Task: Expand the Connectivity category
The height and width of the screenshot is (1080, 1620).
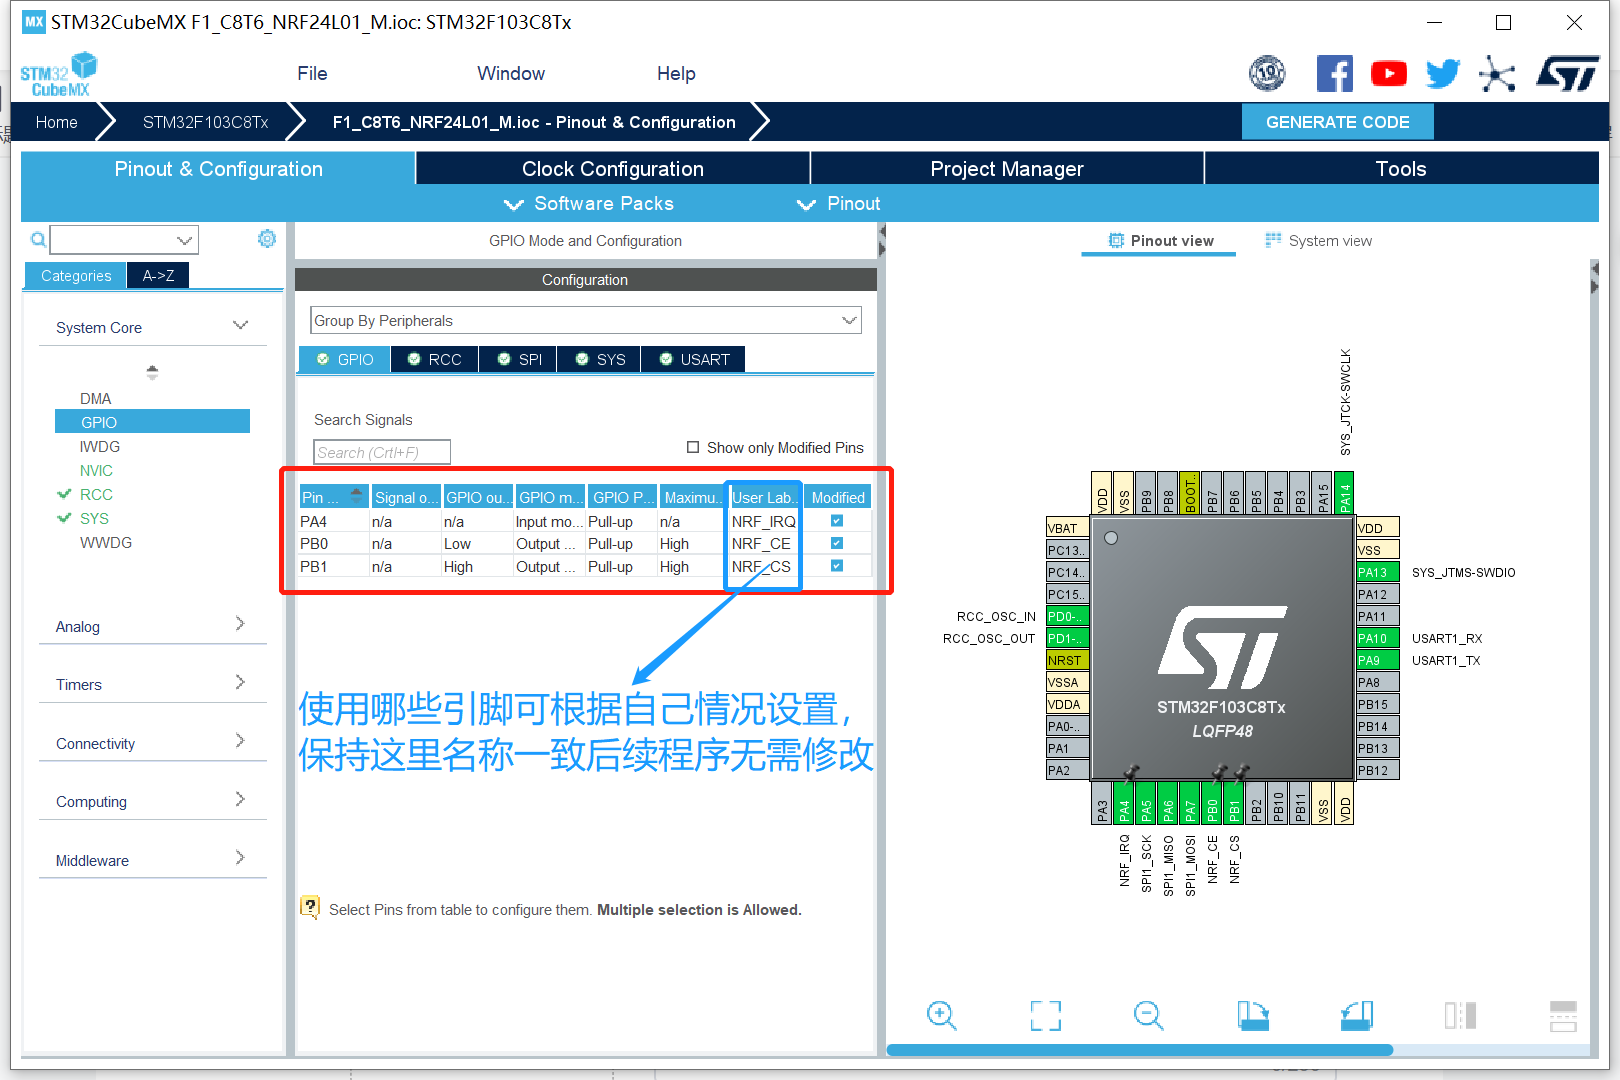Action: tap(239, 741)
